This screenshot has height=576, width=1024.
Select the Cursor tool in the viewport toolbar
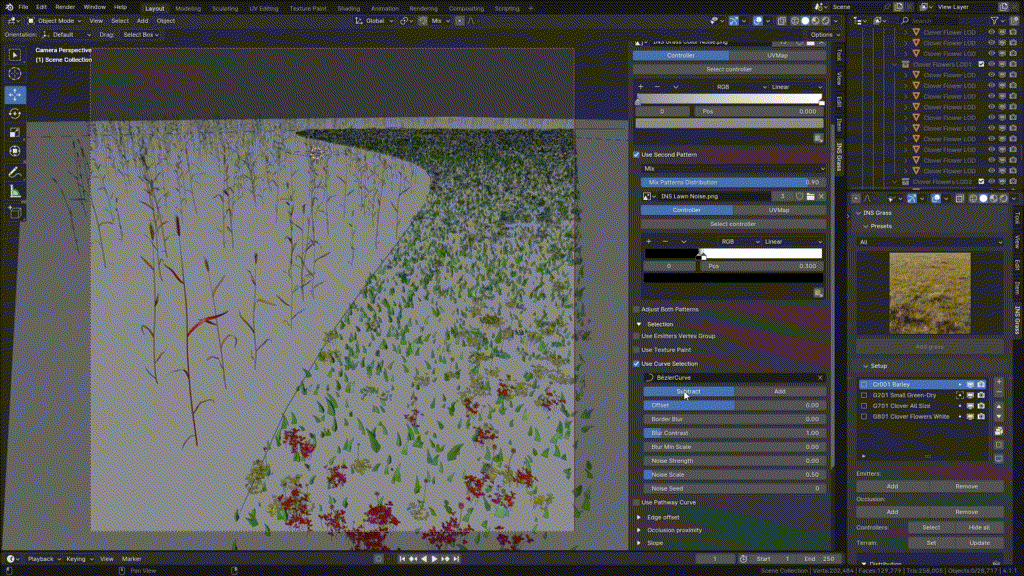[15, 74]
